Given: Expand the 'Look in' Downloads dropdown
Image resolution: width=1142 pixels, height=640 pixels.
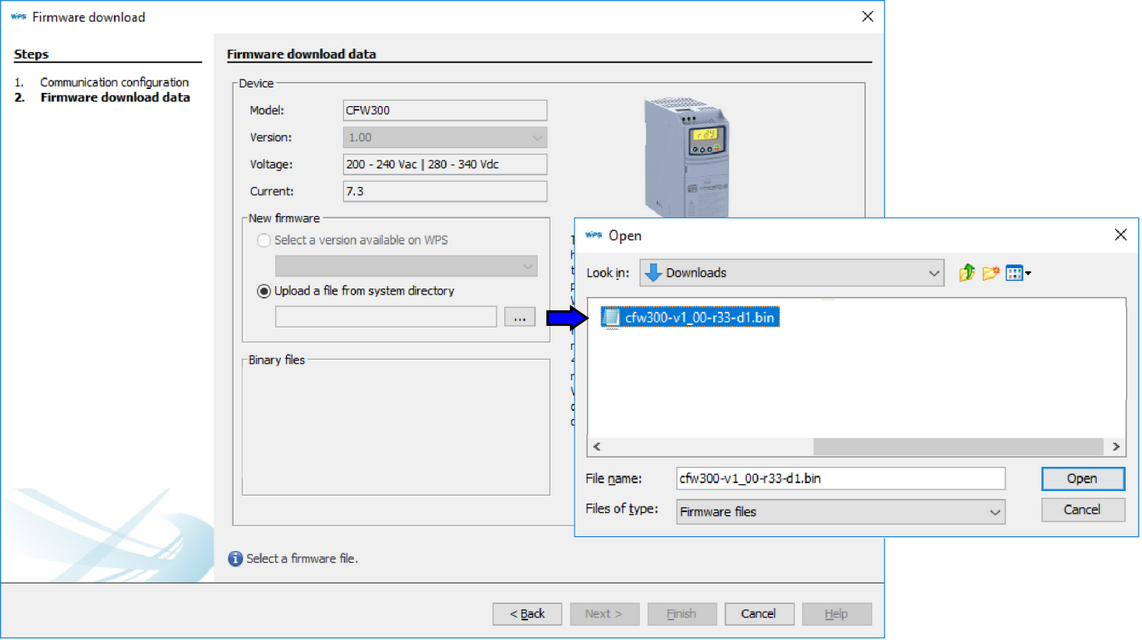Looking at the screenshot, I should pyautogui.click(x=933, y=273).
